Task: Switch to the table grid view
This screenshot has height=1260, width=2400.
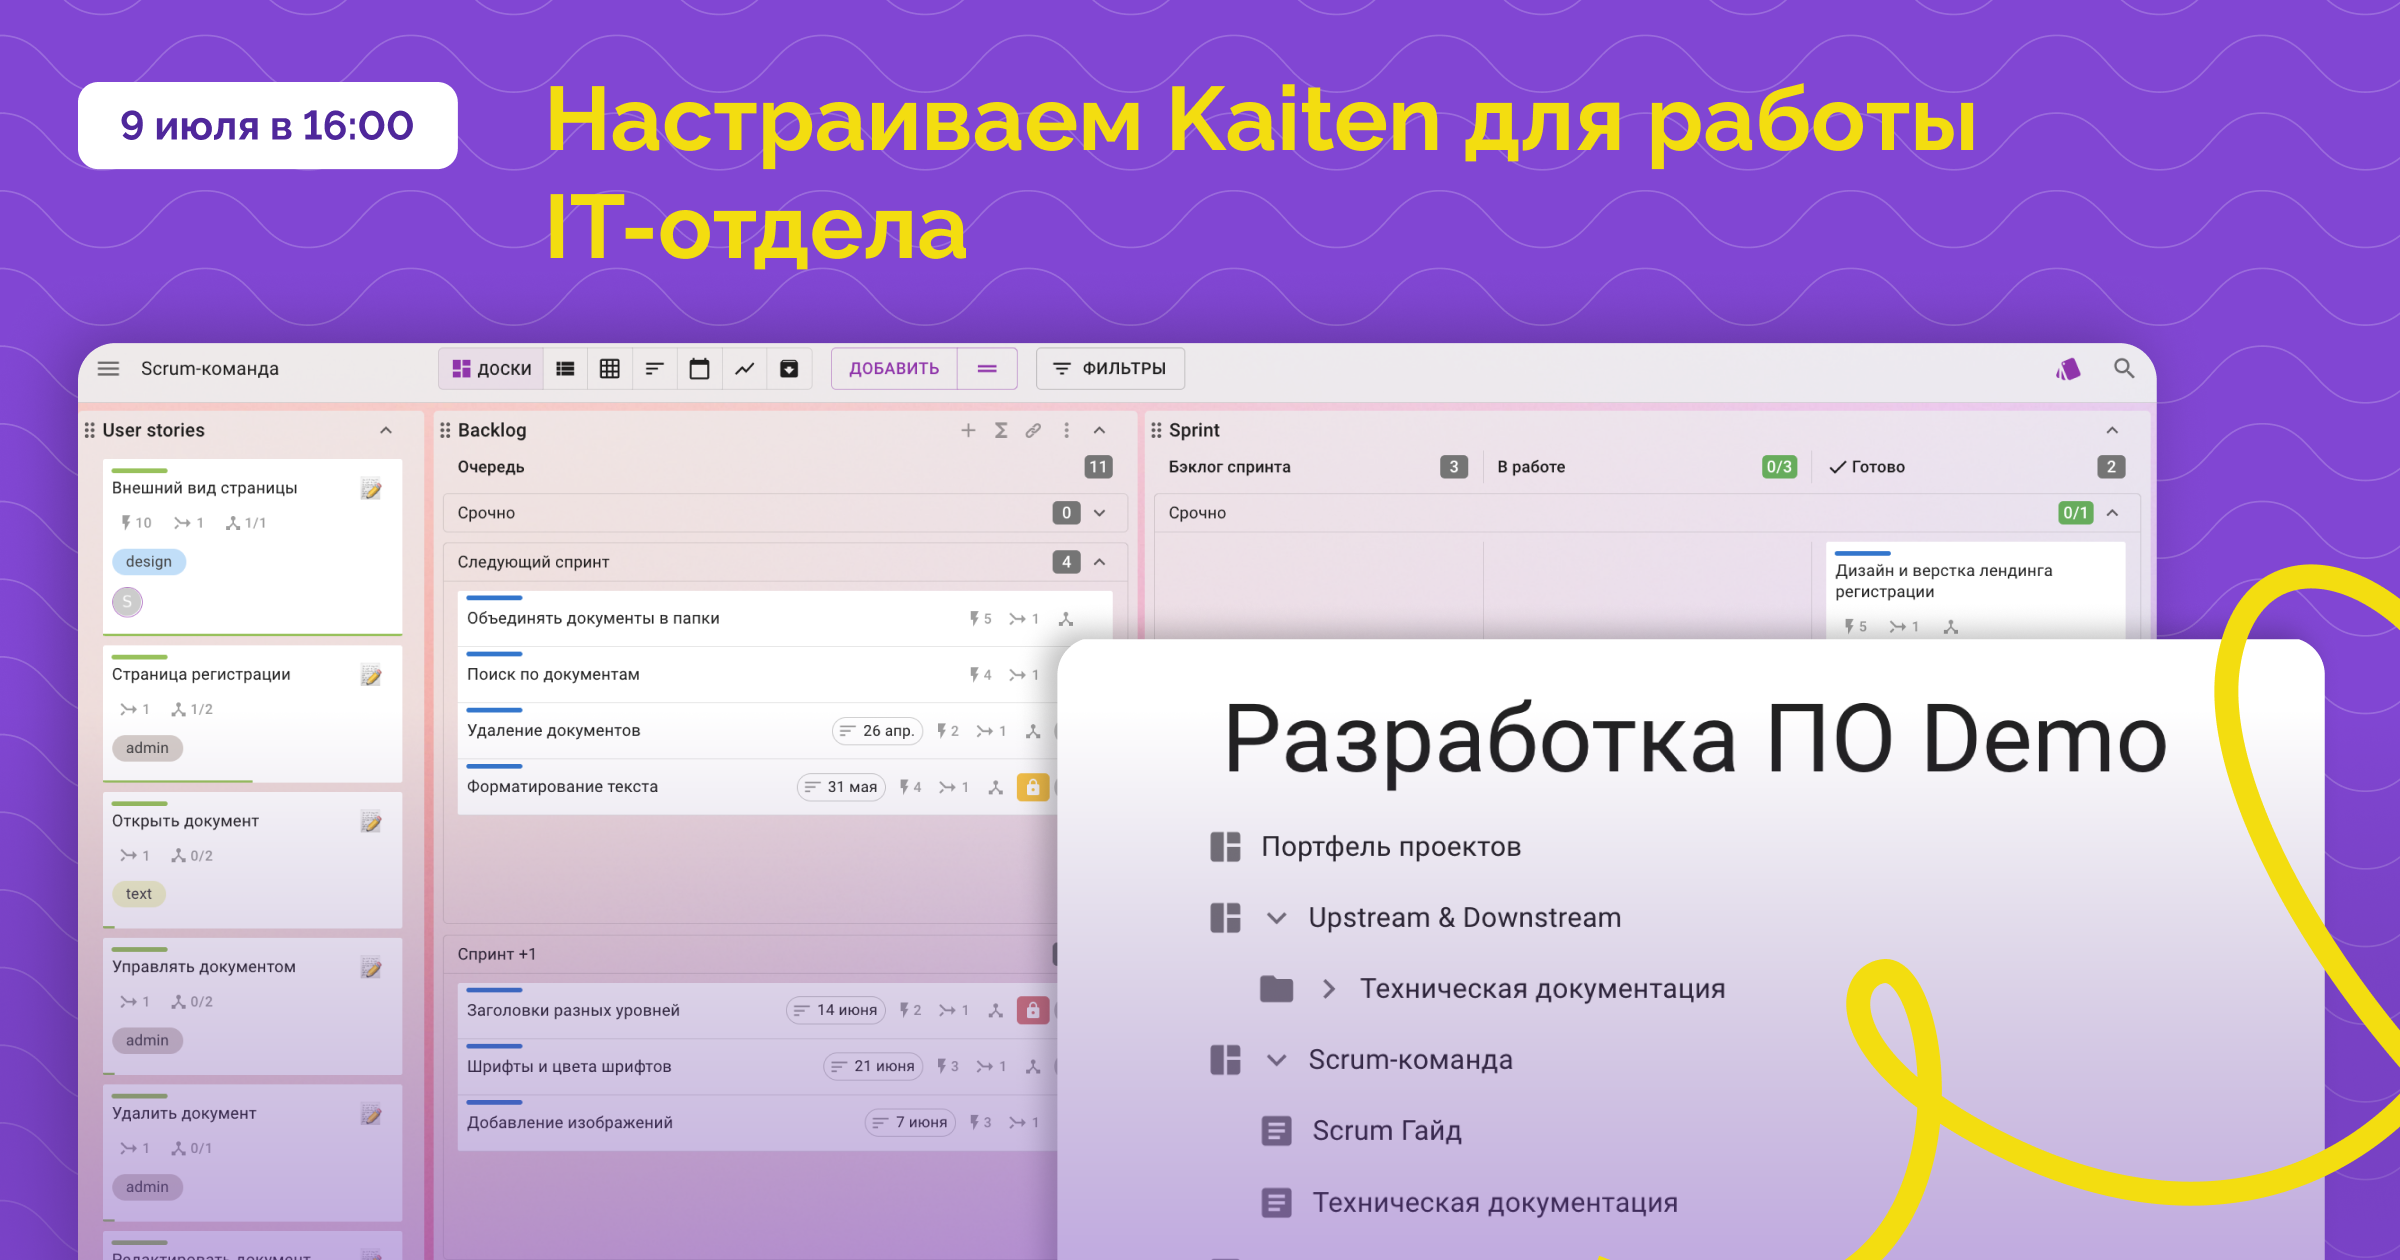Action: point(610,369)
